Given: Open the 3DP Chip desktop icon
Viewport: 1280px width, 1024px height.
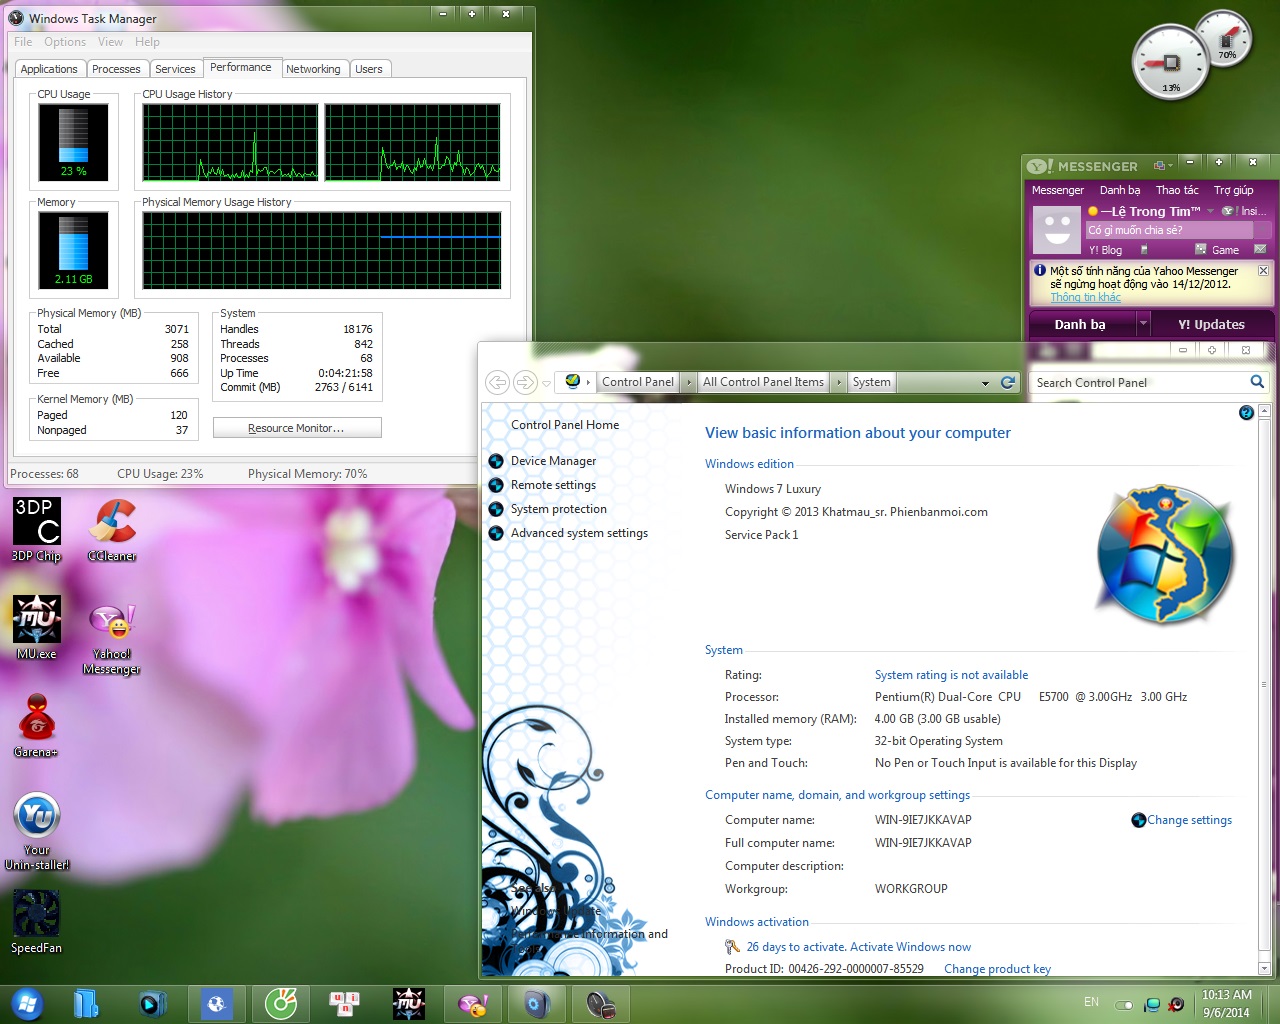Looking at the screenshot, I should pyautogui.click(x=37, y=530).
